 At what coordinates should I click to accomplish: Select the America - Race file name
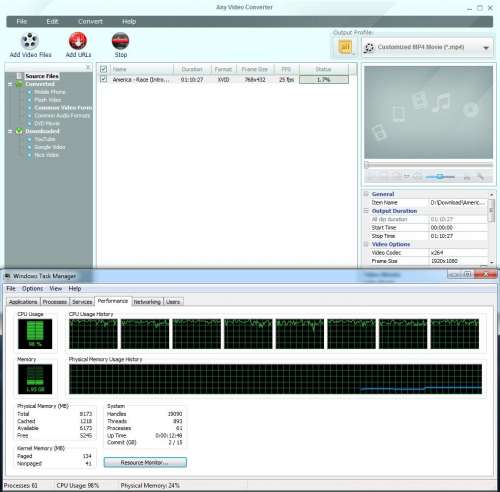coord(141,80)
